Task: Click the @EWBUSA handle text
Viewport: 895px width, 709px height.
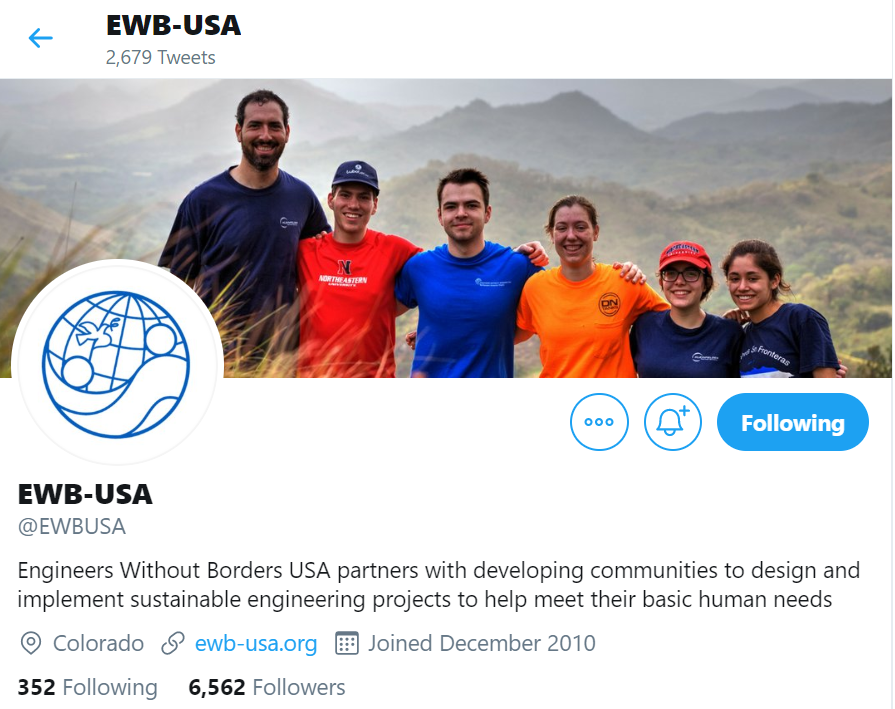Action: [x=71, y=526]
